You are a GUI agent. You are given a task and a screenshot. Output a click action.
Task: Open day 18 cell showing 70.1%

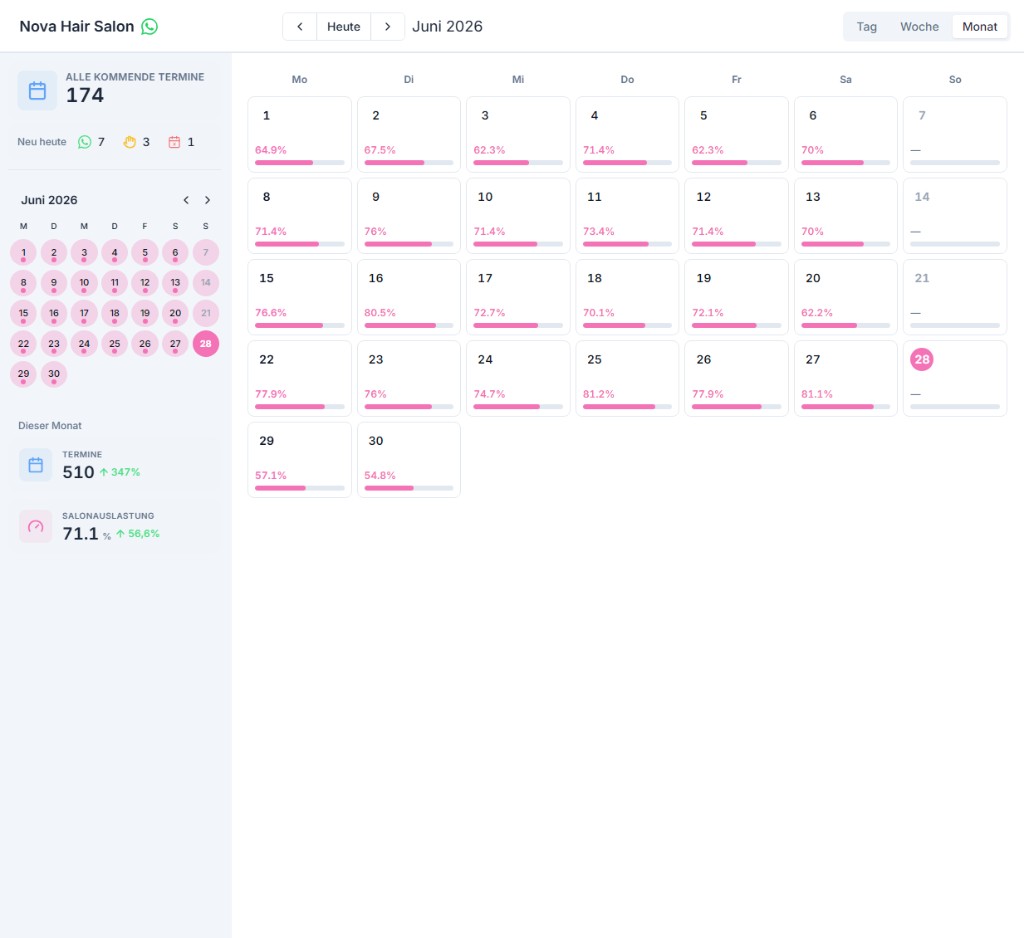tap(627, 297)
